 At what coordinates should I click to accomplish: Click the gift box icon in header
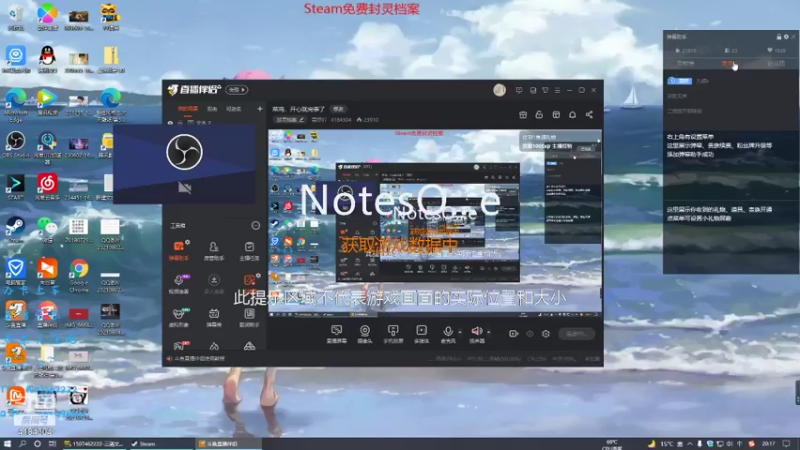tap(523, 115)
